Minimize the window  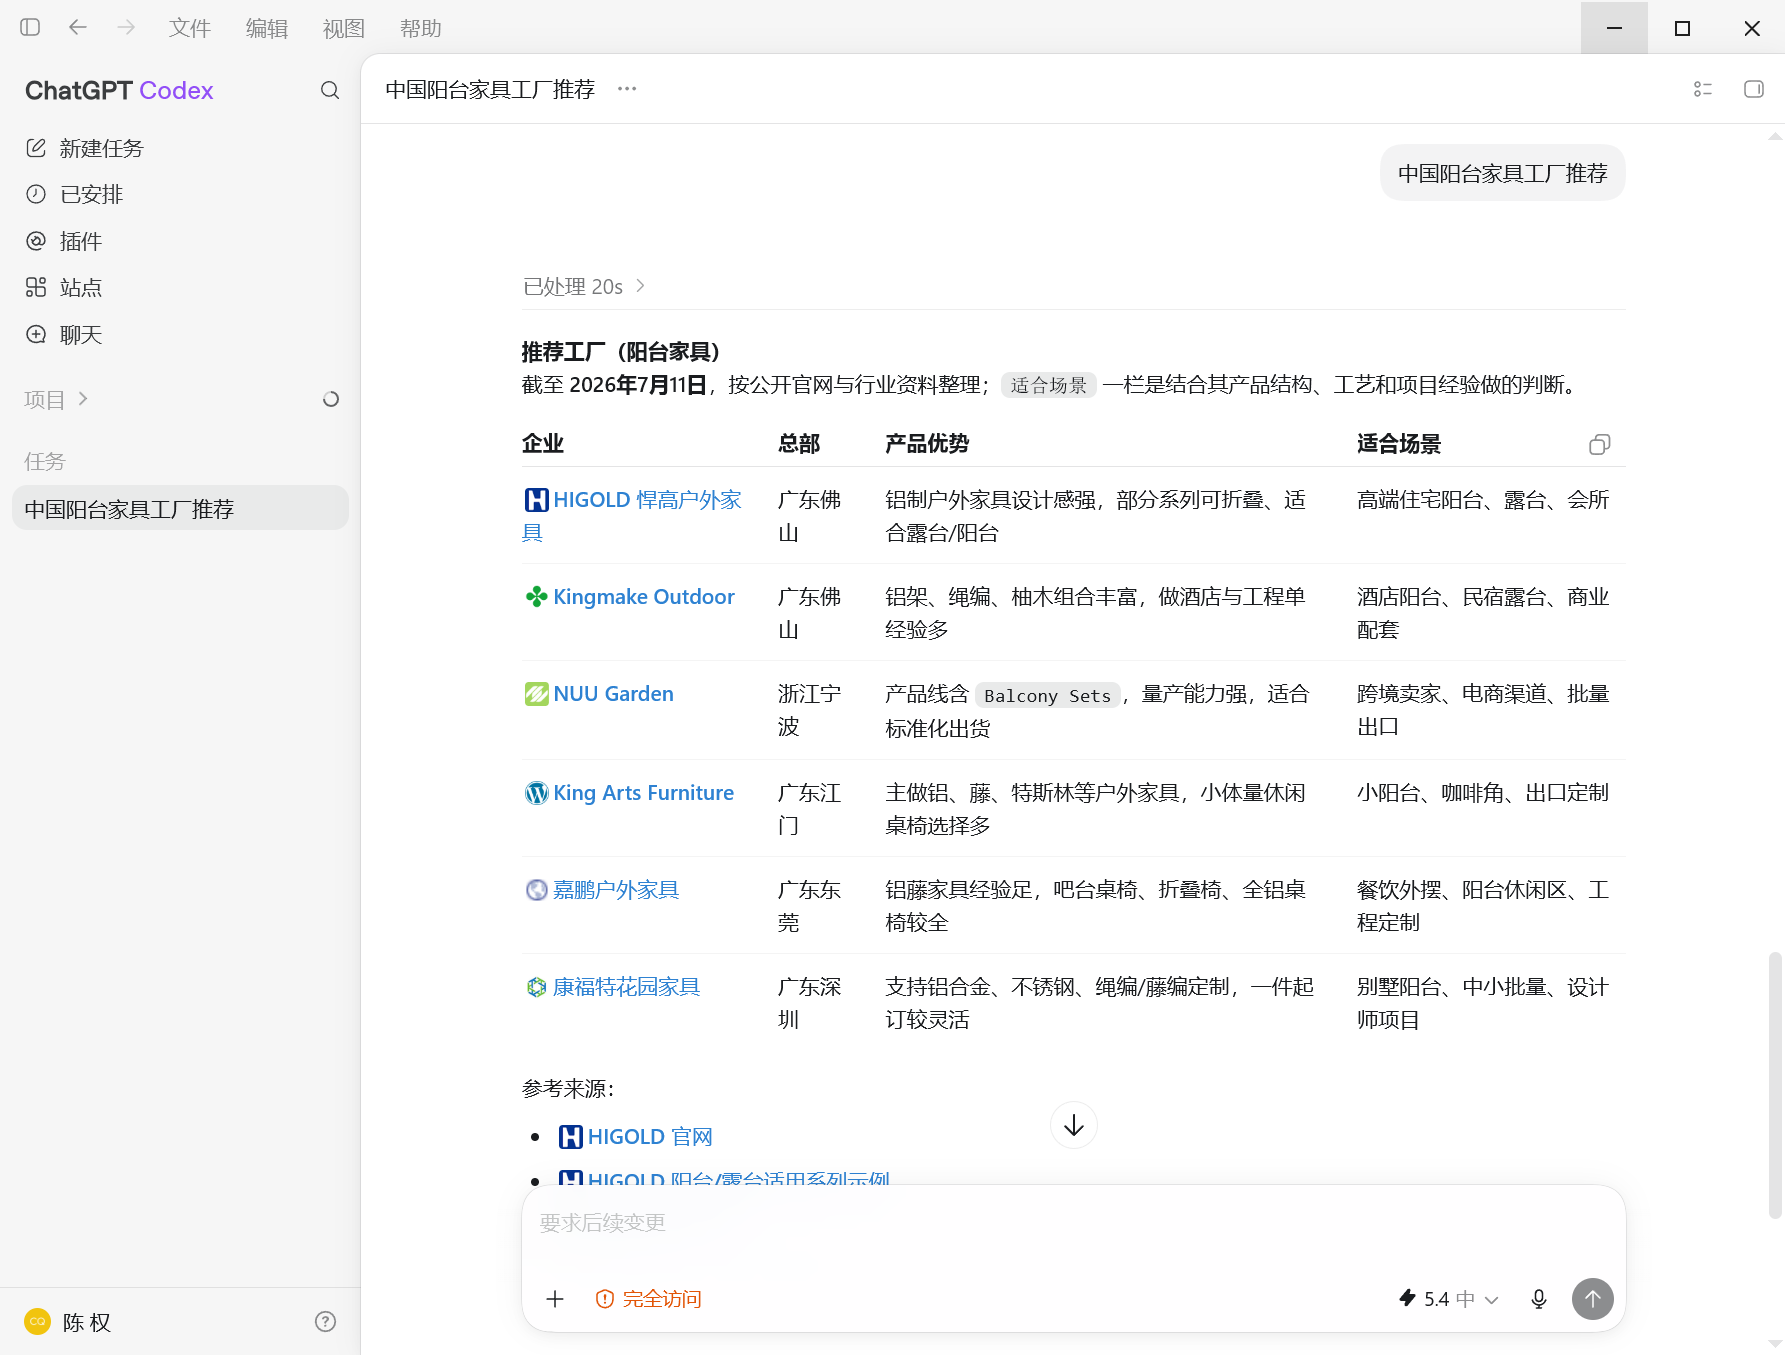pyautogui.click(x=1614, y=28)
